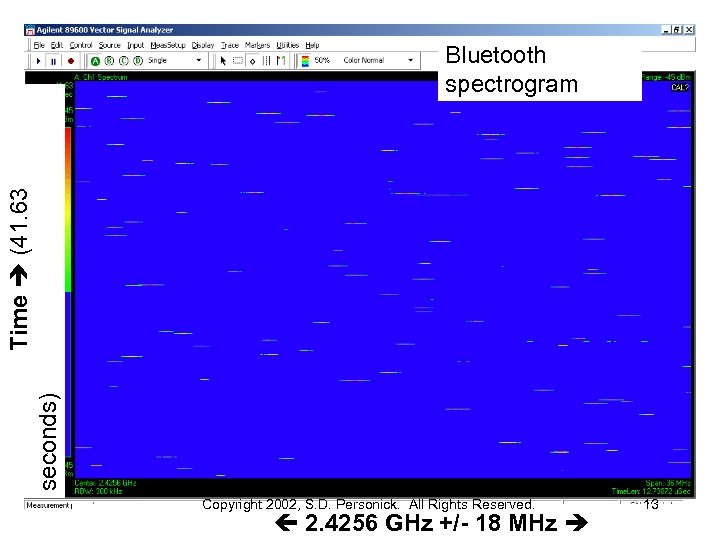This screenshot has height=540, width=720.
Task: Click the Span 36 MHz readout
Action: (x=668, y=483)
